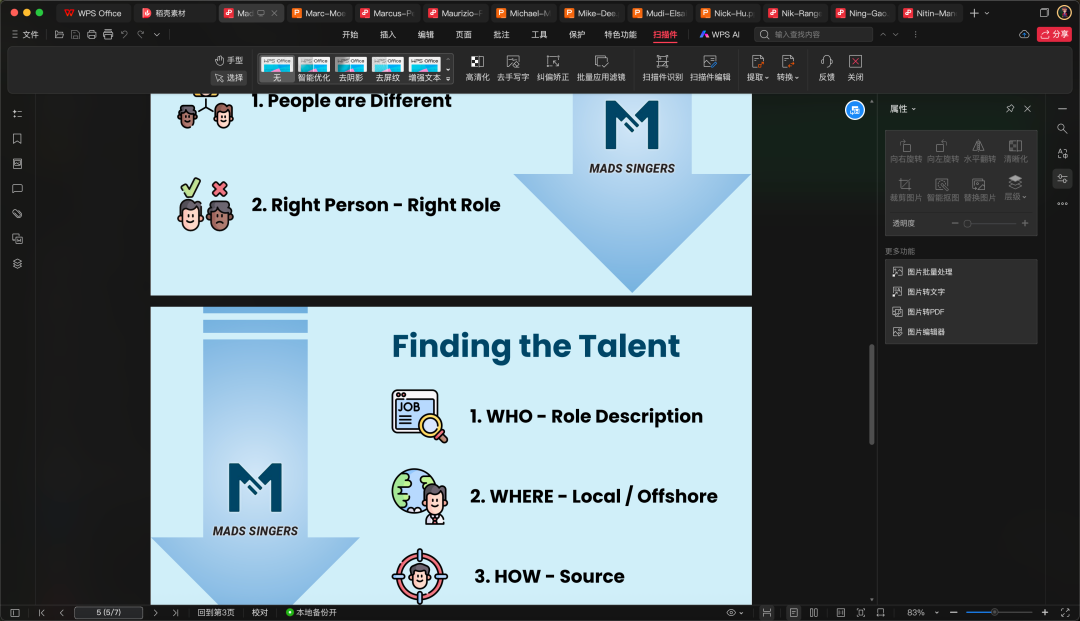The width and height of the screenshot is (1080, 621).
Task: Click the search icon in right strip
Action: click(1062, 129)
